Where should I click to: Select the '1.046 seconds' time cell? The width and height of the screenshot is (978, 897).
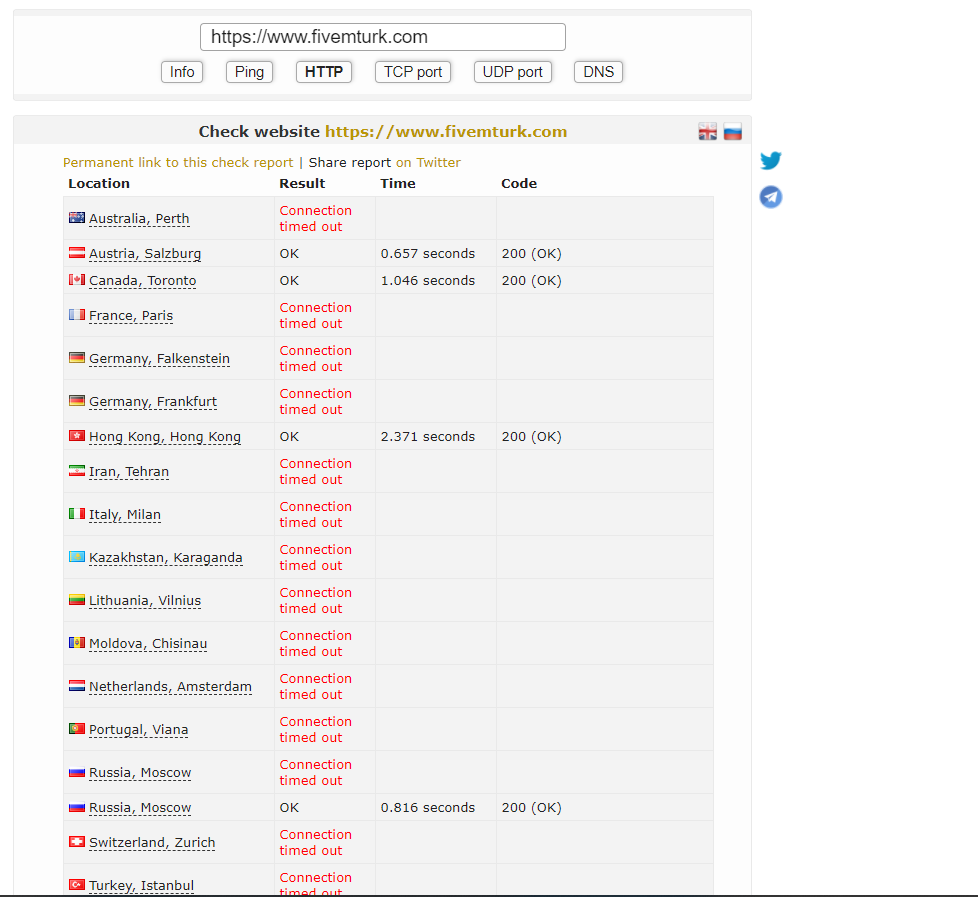[x=428, y=281]
